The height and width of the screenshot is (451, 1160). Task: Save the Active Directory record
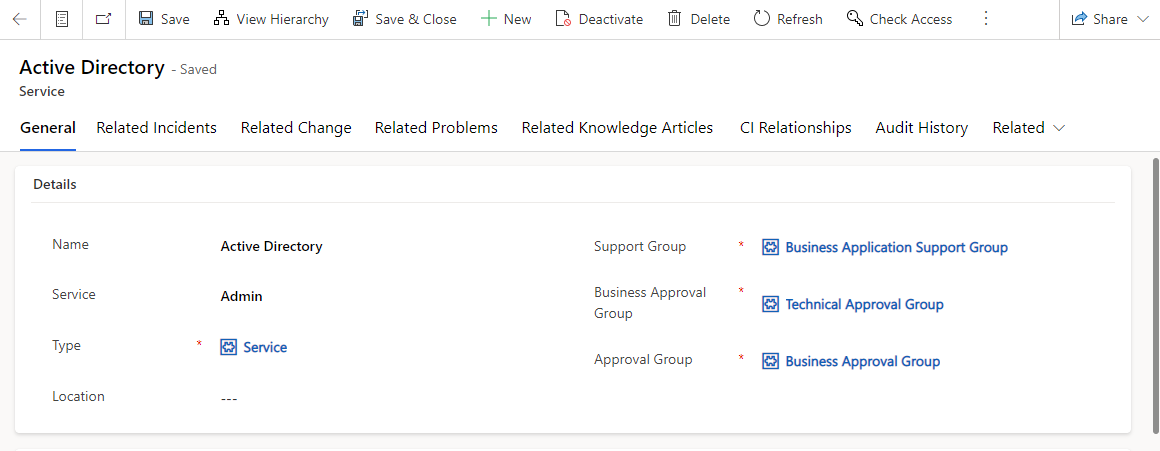tap(164, 19)
